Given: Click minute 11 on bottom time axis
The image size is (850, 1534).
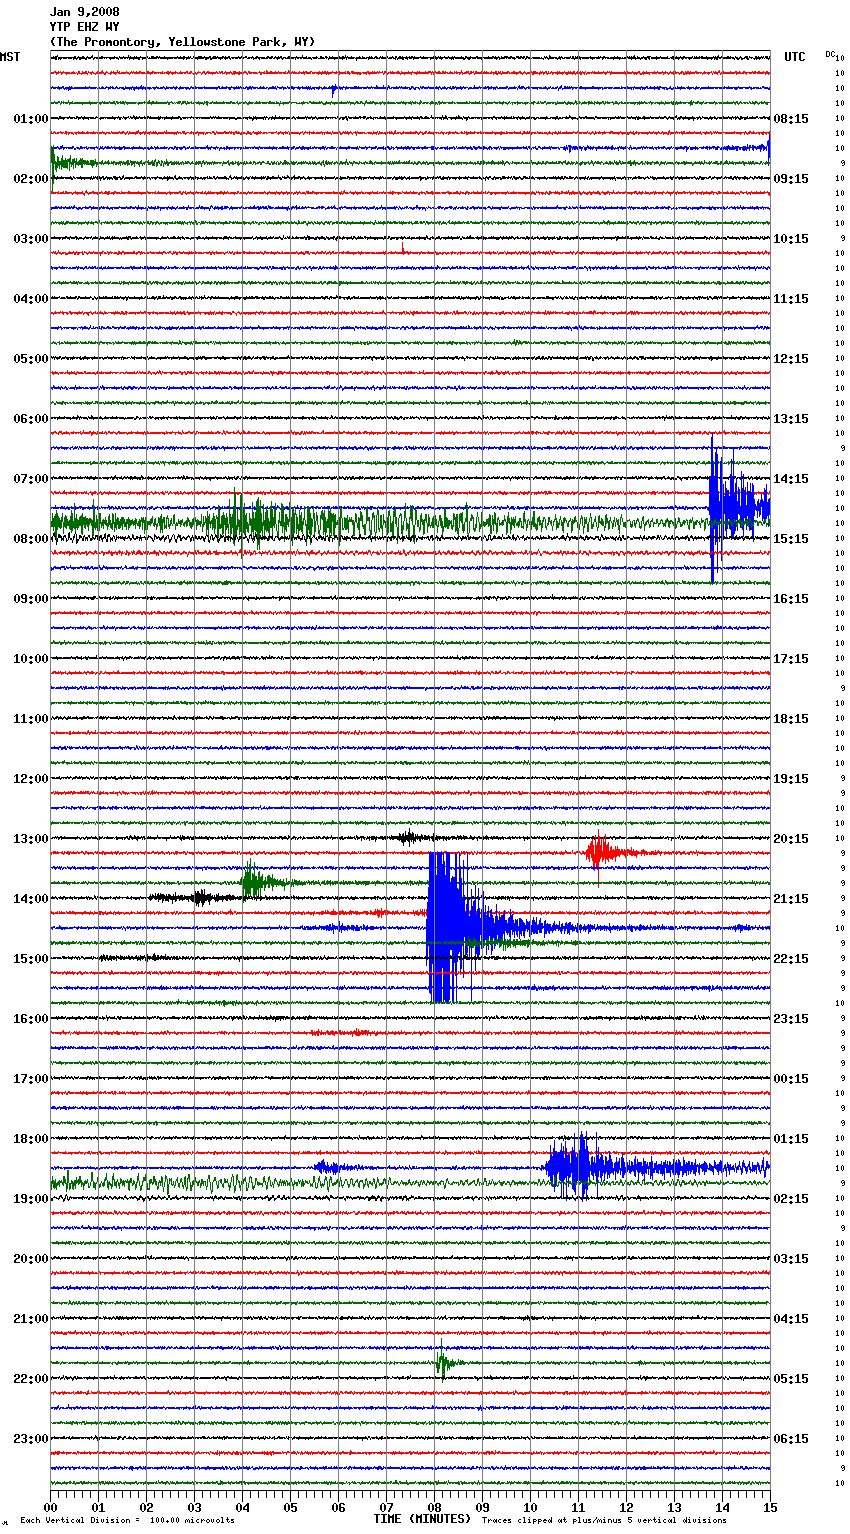Looking at the screenshot, I should (x=578, y=1507).
